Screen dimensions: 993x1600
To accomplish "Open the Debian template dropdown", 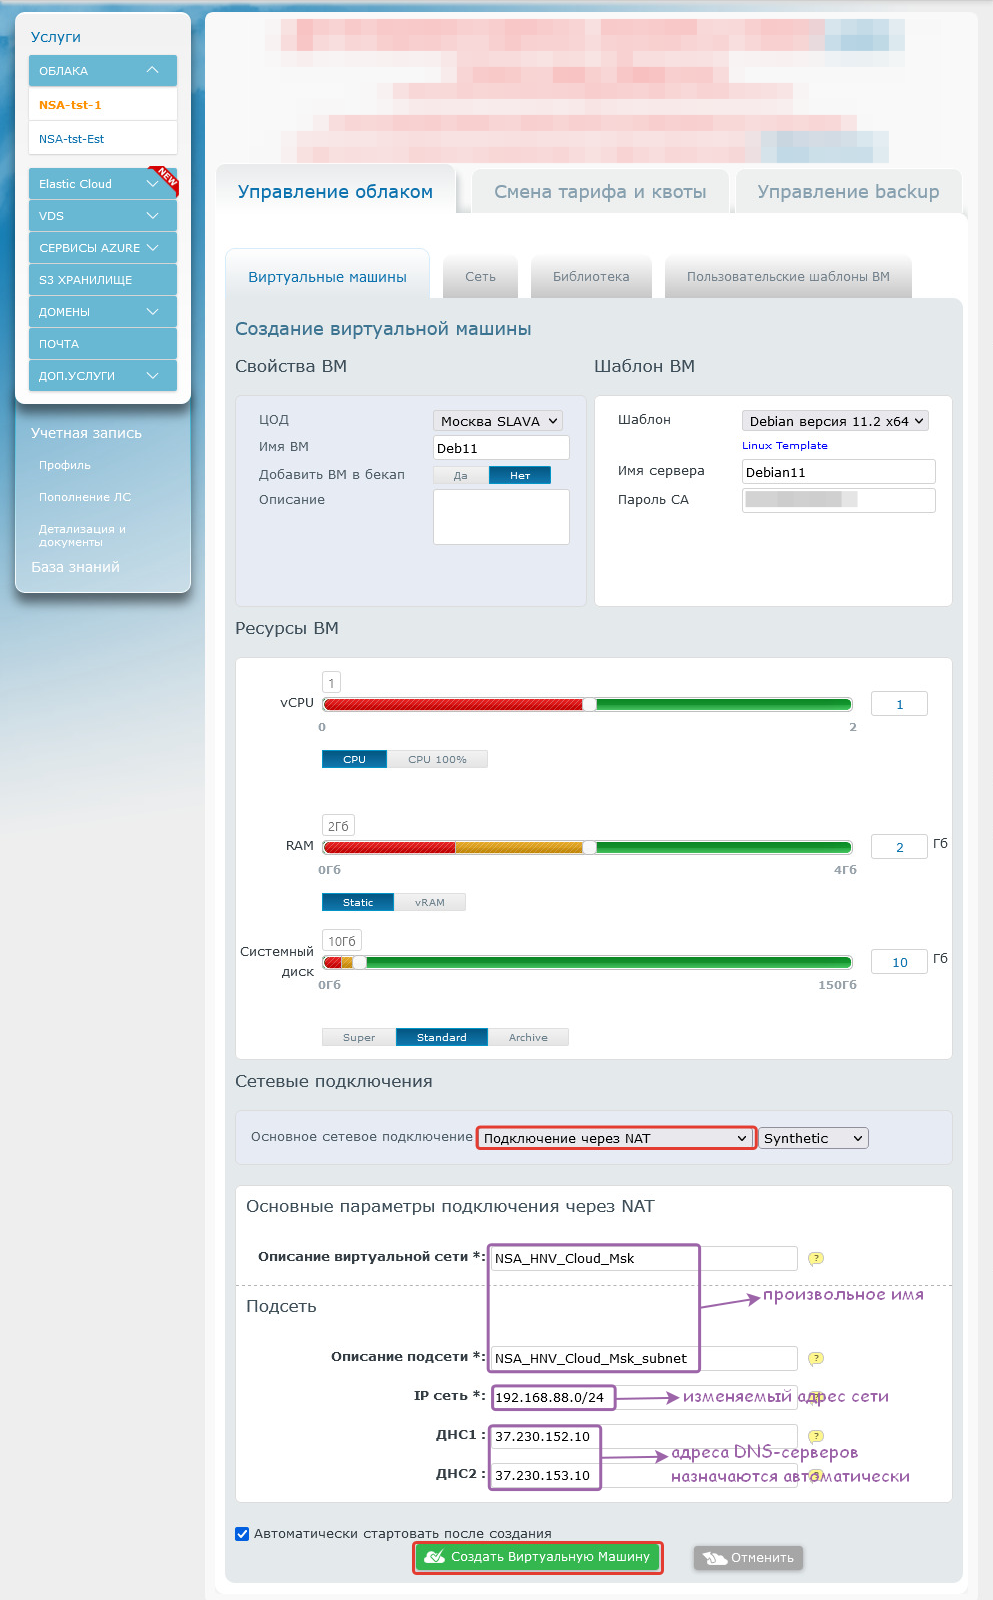I will 835,421.
